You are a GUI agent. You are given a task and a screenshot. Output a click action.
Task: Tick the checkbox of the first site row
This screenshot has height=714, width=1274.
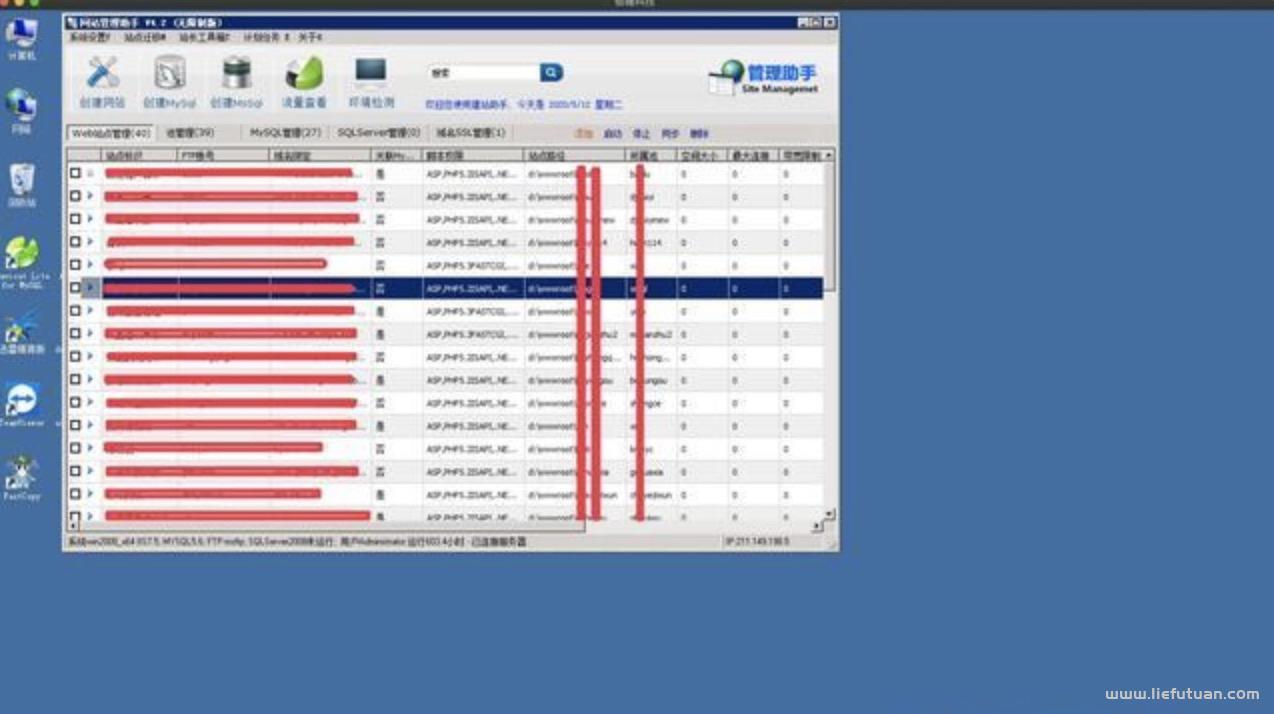(x=75, y=173)
